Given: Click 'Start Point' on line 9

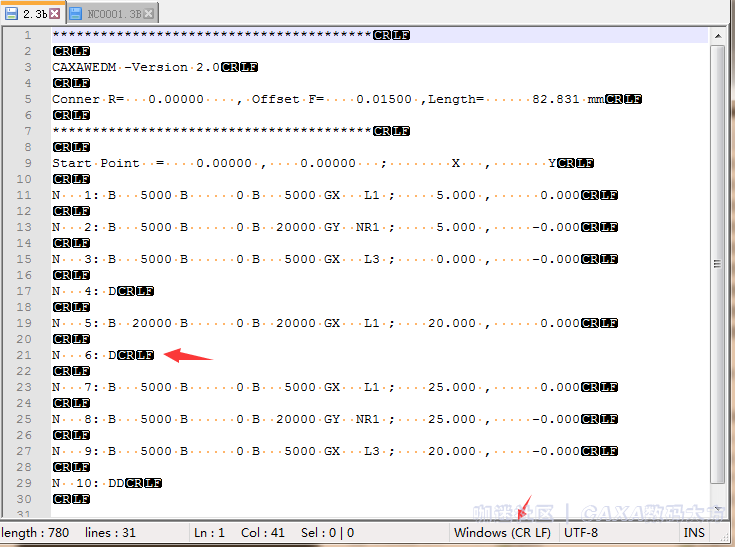Looking at the screenshot, I should [96, 163].
